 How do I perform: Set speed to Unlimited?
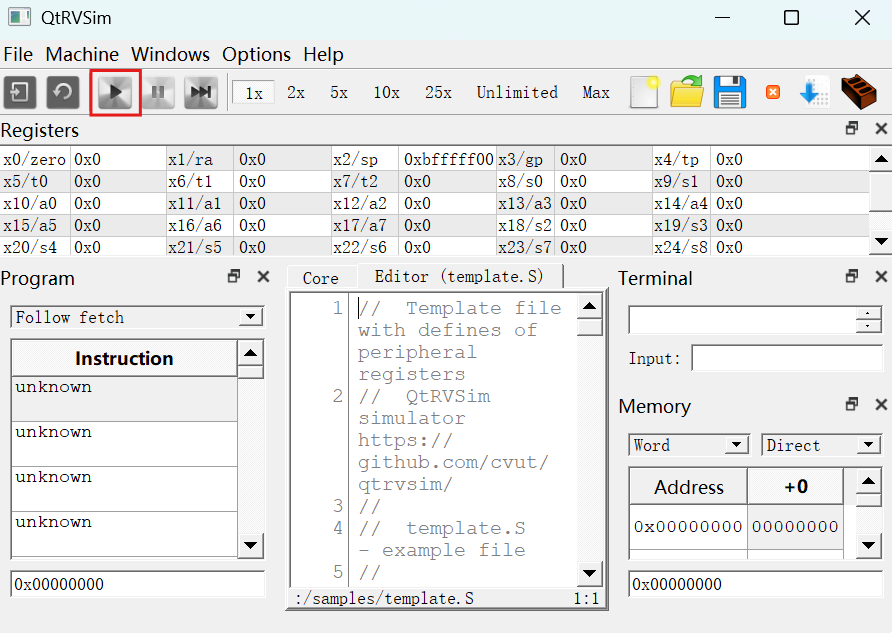tap(517, 93)
